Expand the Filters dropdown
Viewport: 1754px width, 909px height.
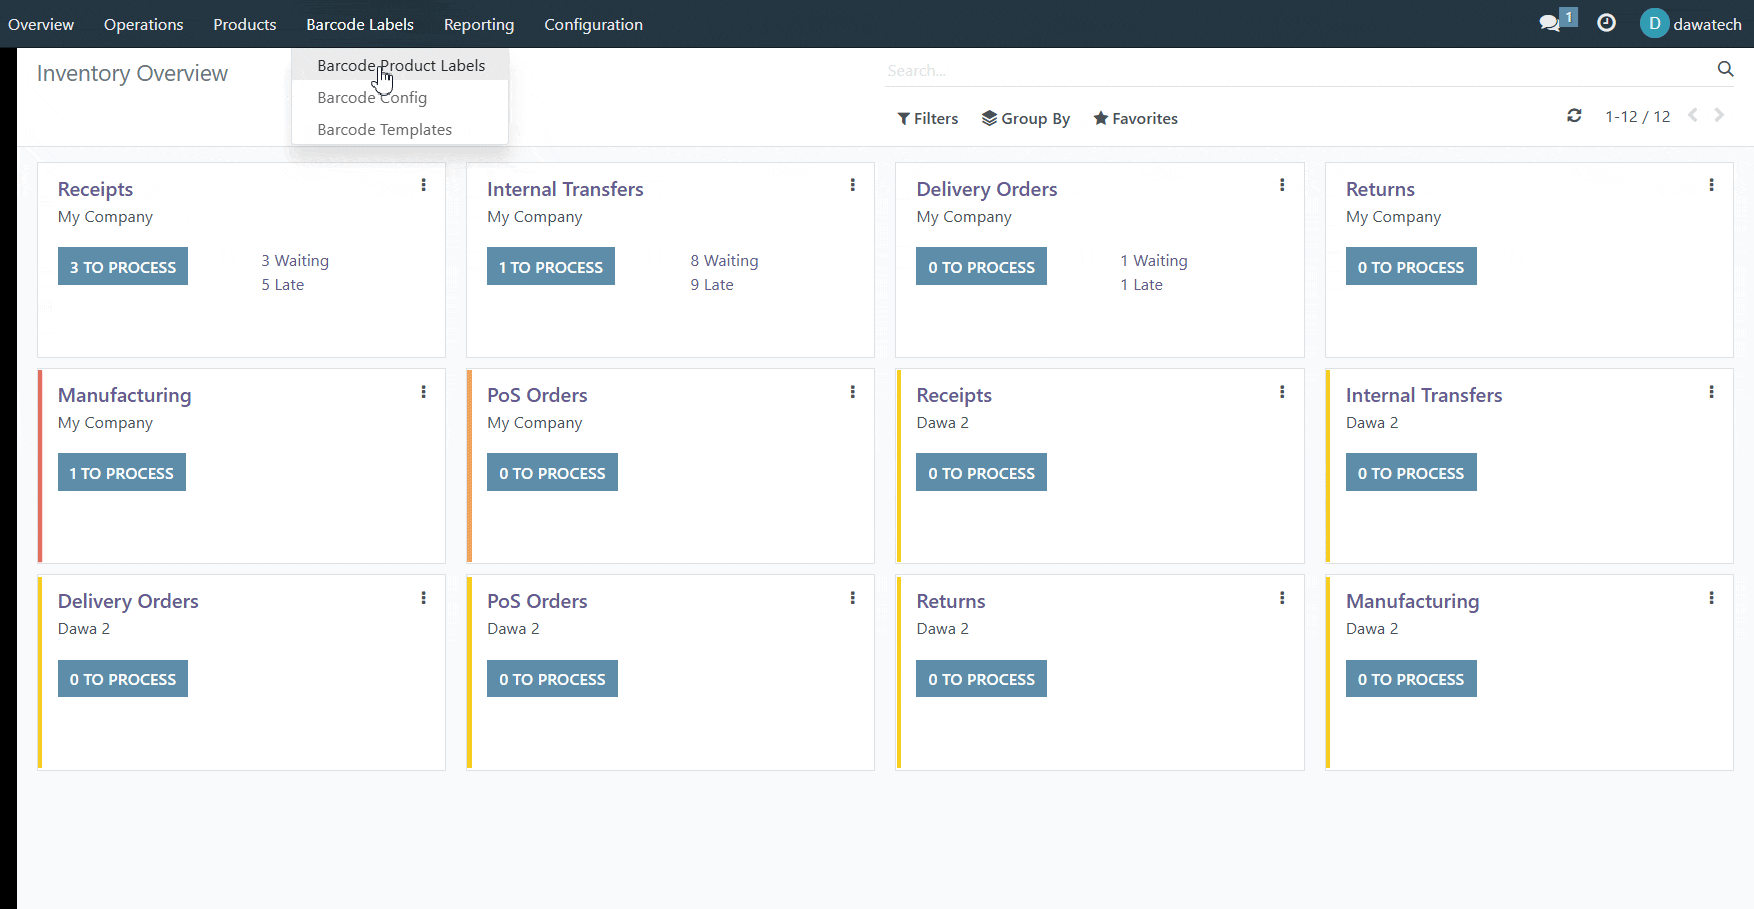928,118
